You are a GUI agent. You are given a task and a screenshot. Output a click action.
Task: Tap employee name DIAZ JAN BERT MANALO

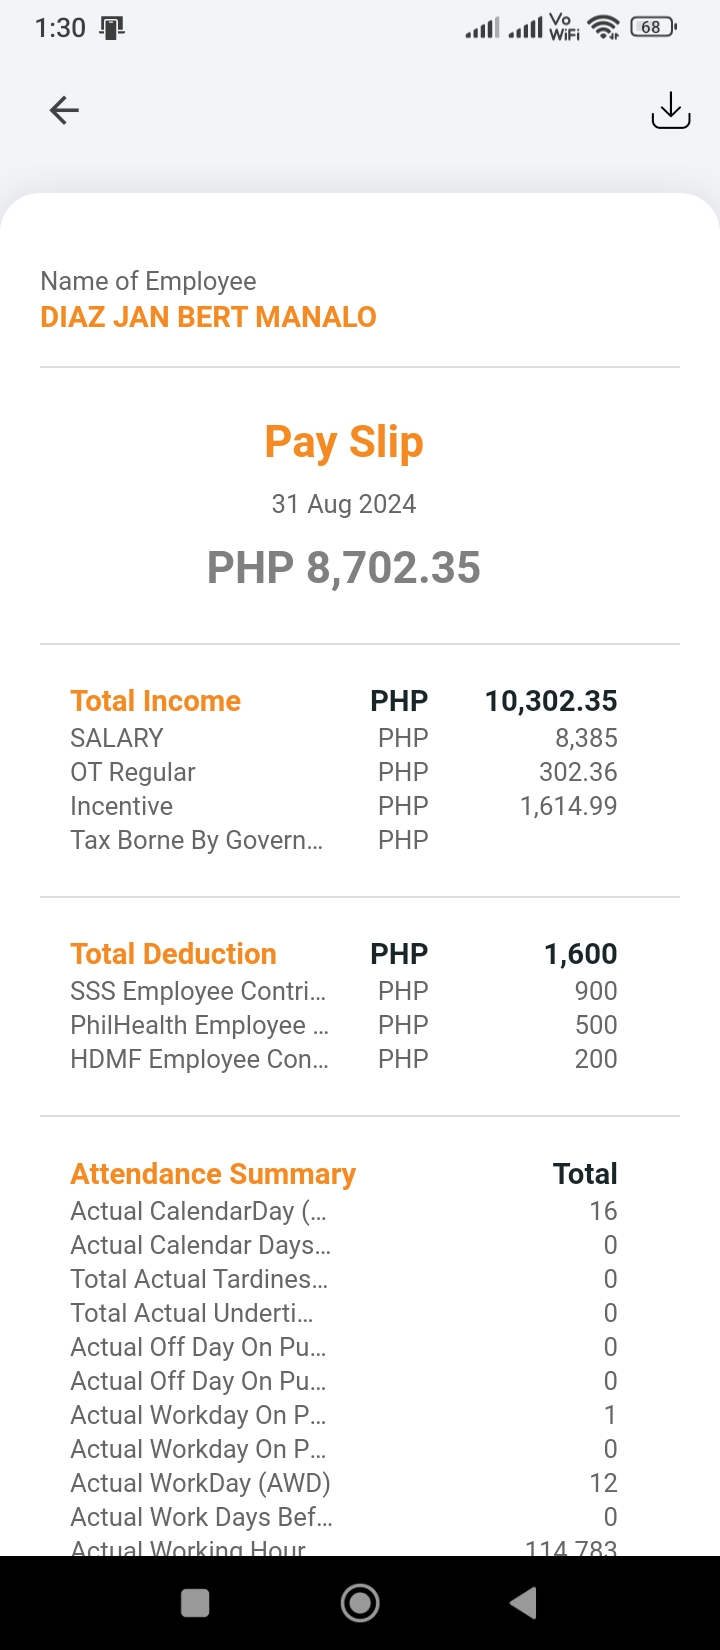tap(208, 317)
